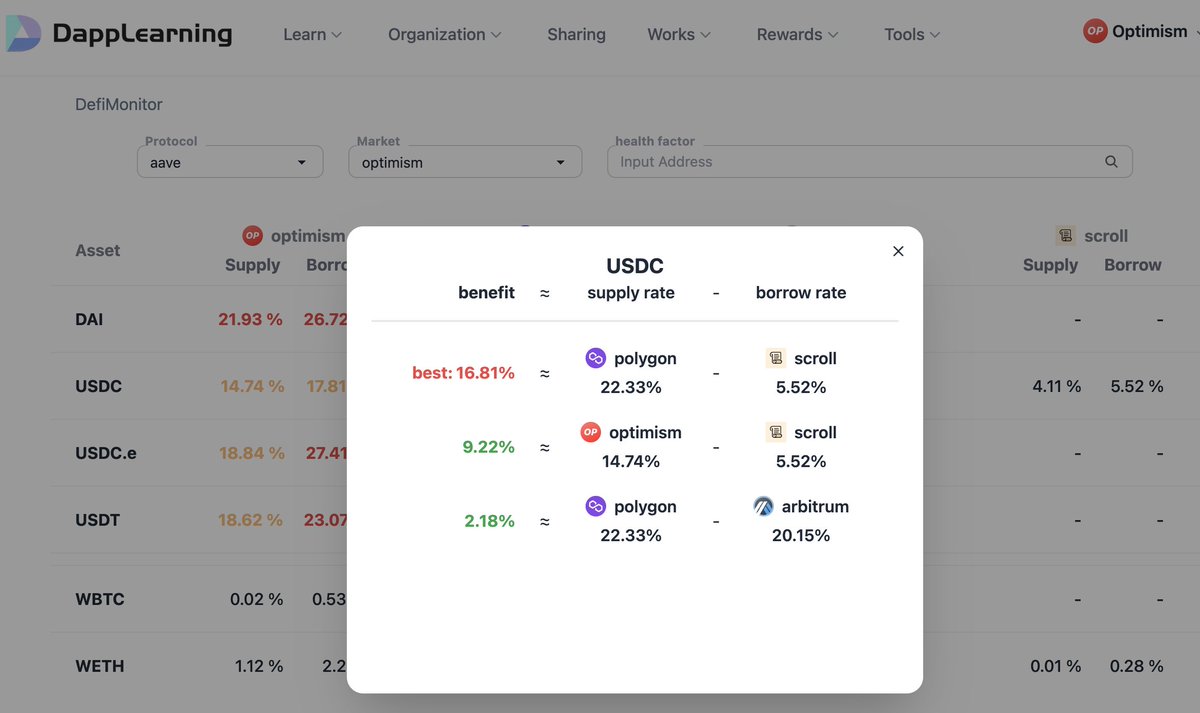The image size is (1200, 713).
Task: Open the Market dropdown showing optimism
Action: (465, 162)
